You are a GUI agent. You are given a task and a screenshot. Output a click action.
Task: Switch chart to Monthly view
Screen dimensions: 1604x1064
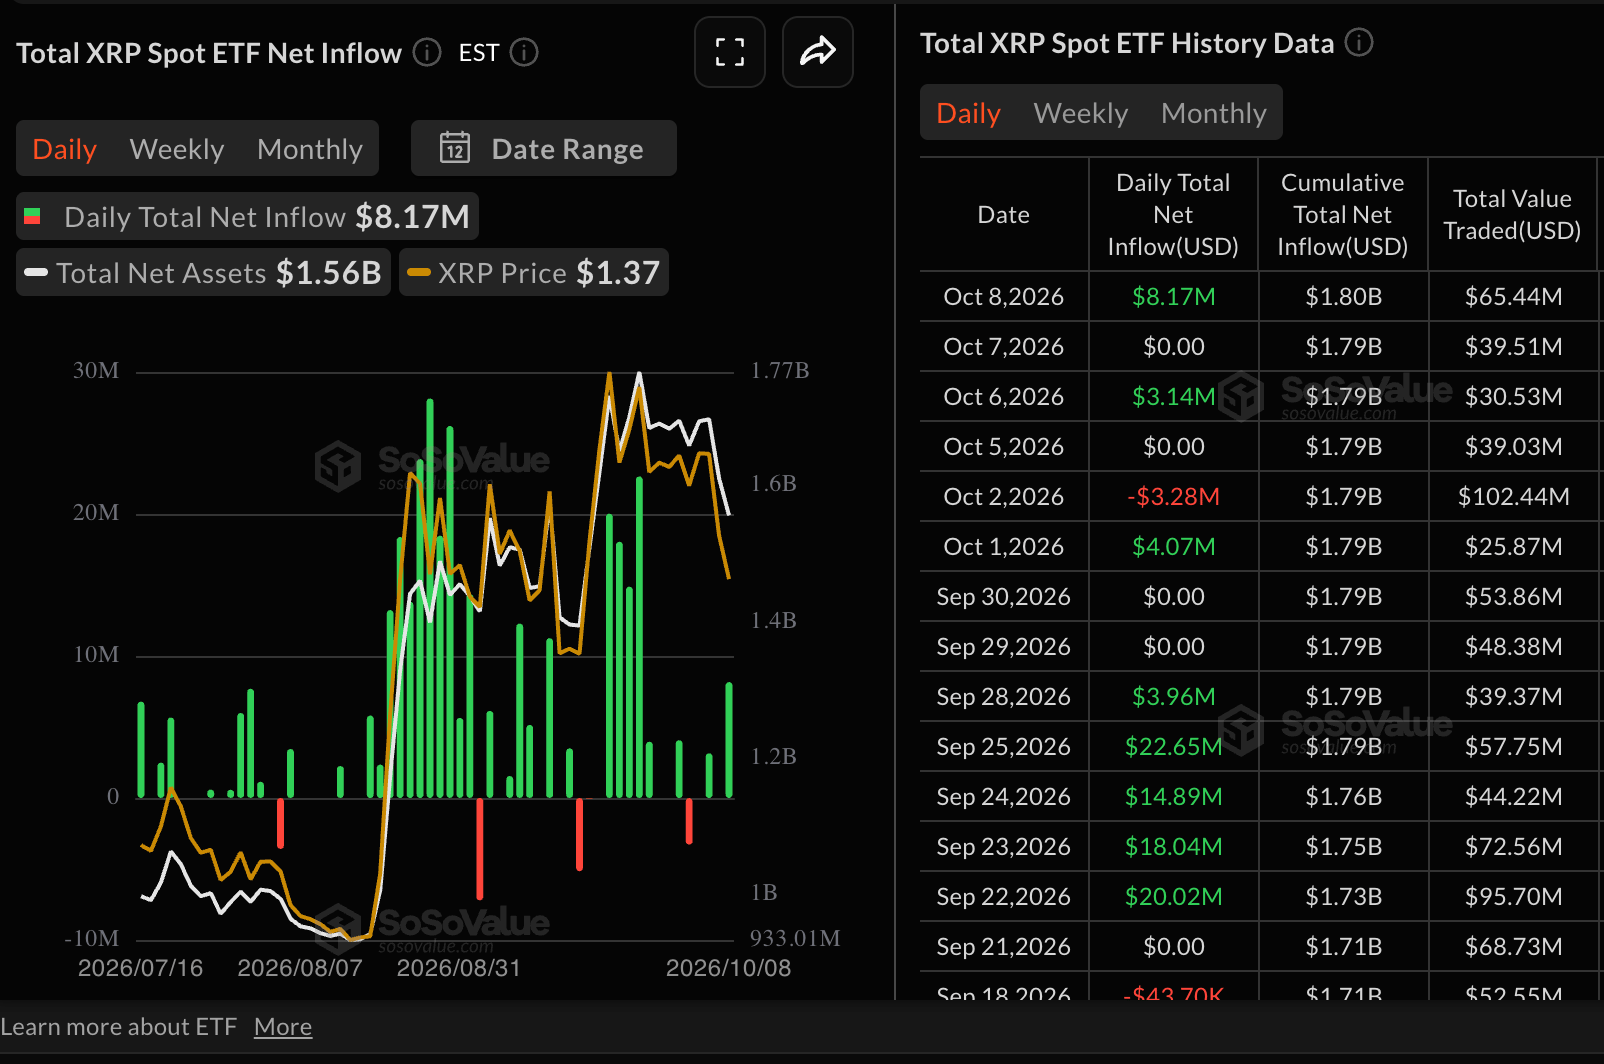tap(310, 149)
